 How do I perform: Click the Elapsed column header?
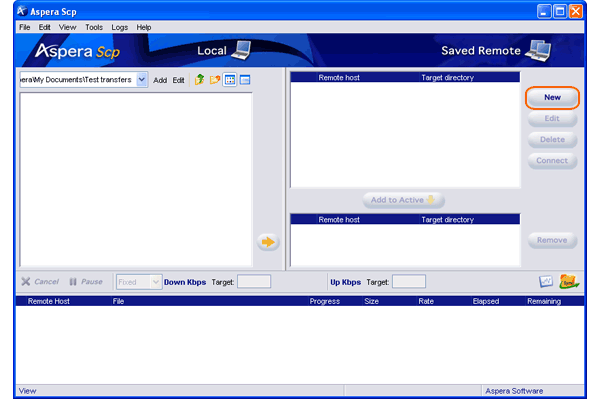pyautogui.click(x=486, y=301)
